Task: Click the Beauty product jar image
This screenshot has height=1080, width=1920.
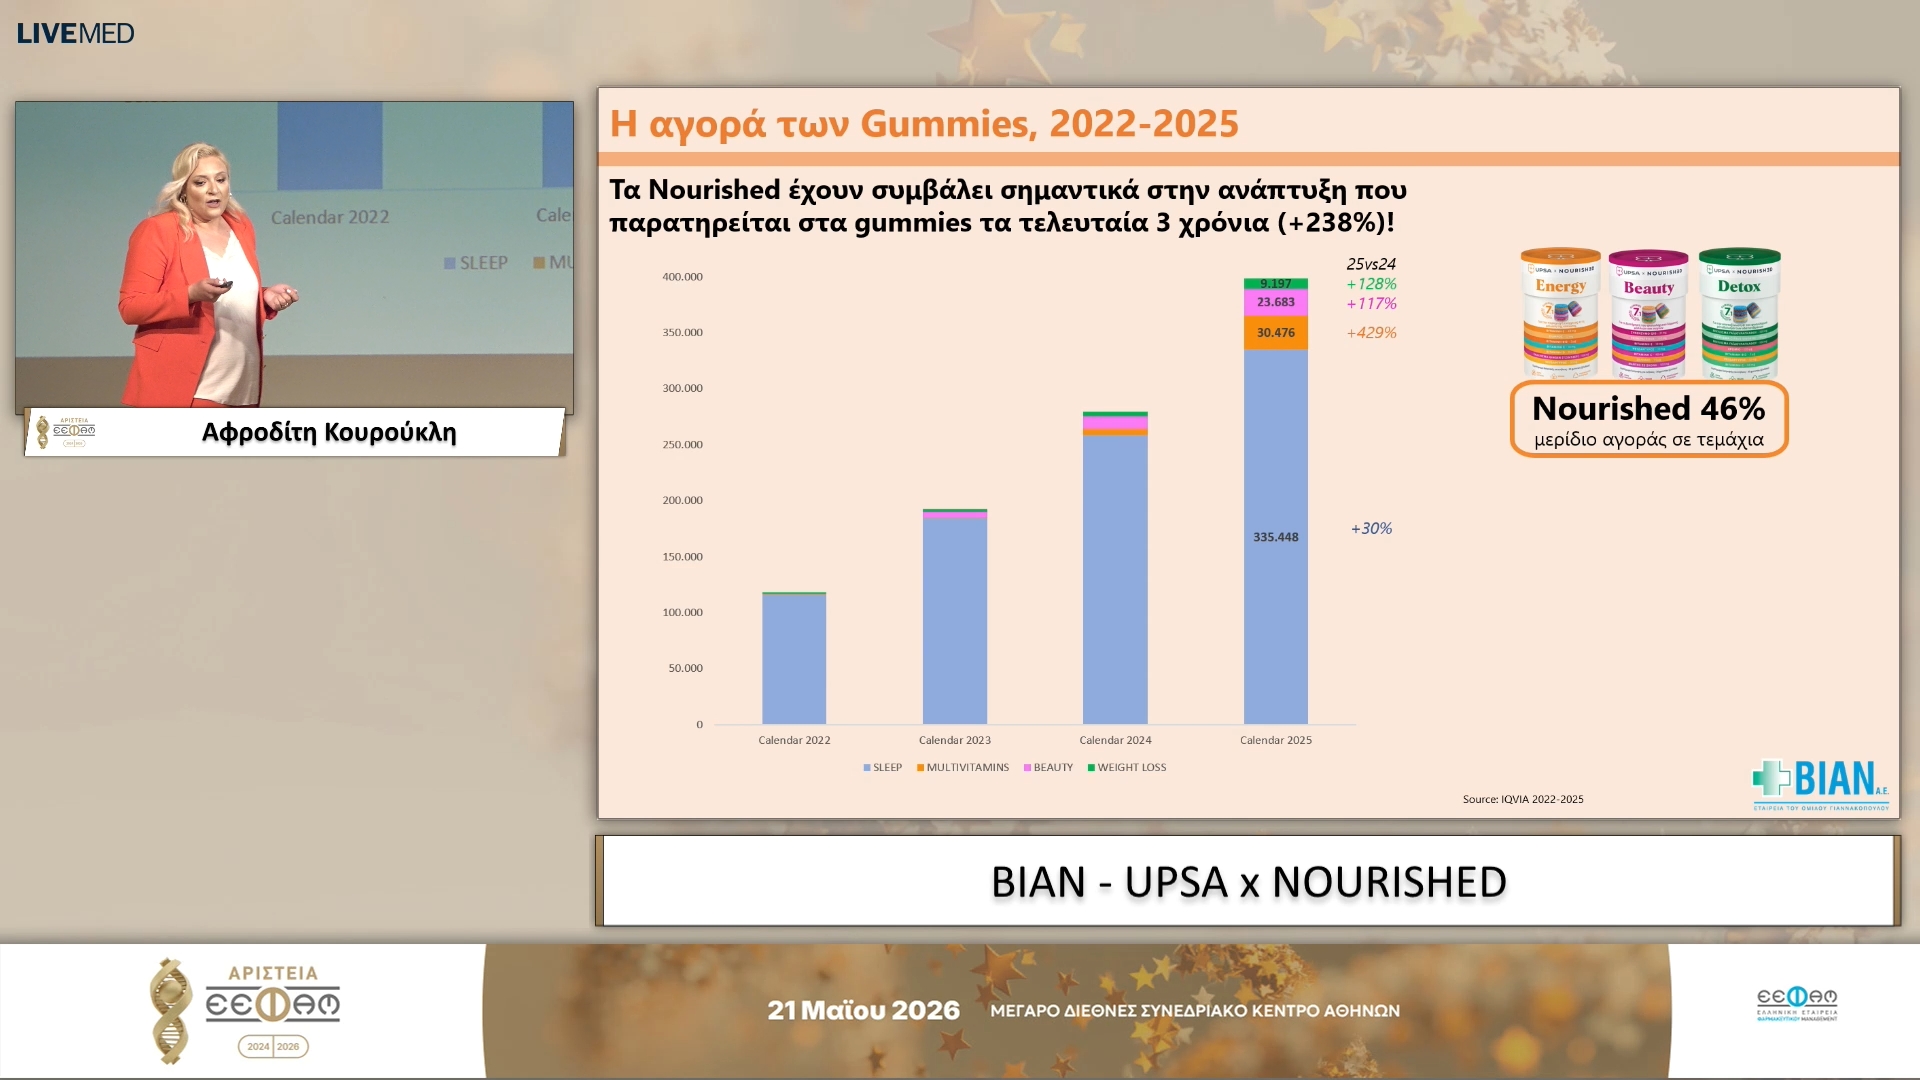Action: 1648,314
